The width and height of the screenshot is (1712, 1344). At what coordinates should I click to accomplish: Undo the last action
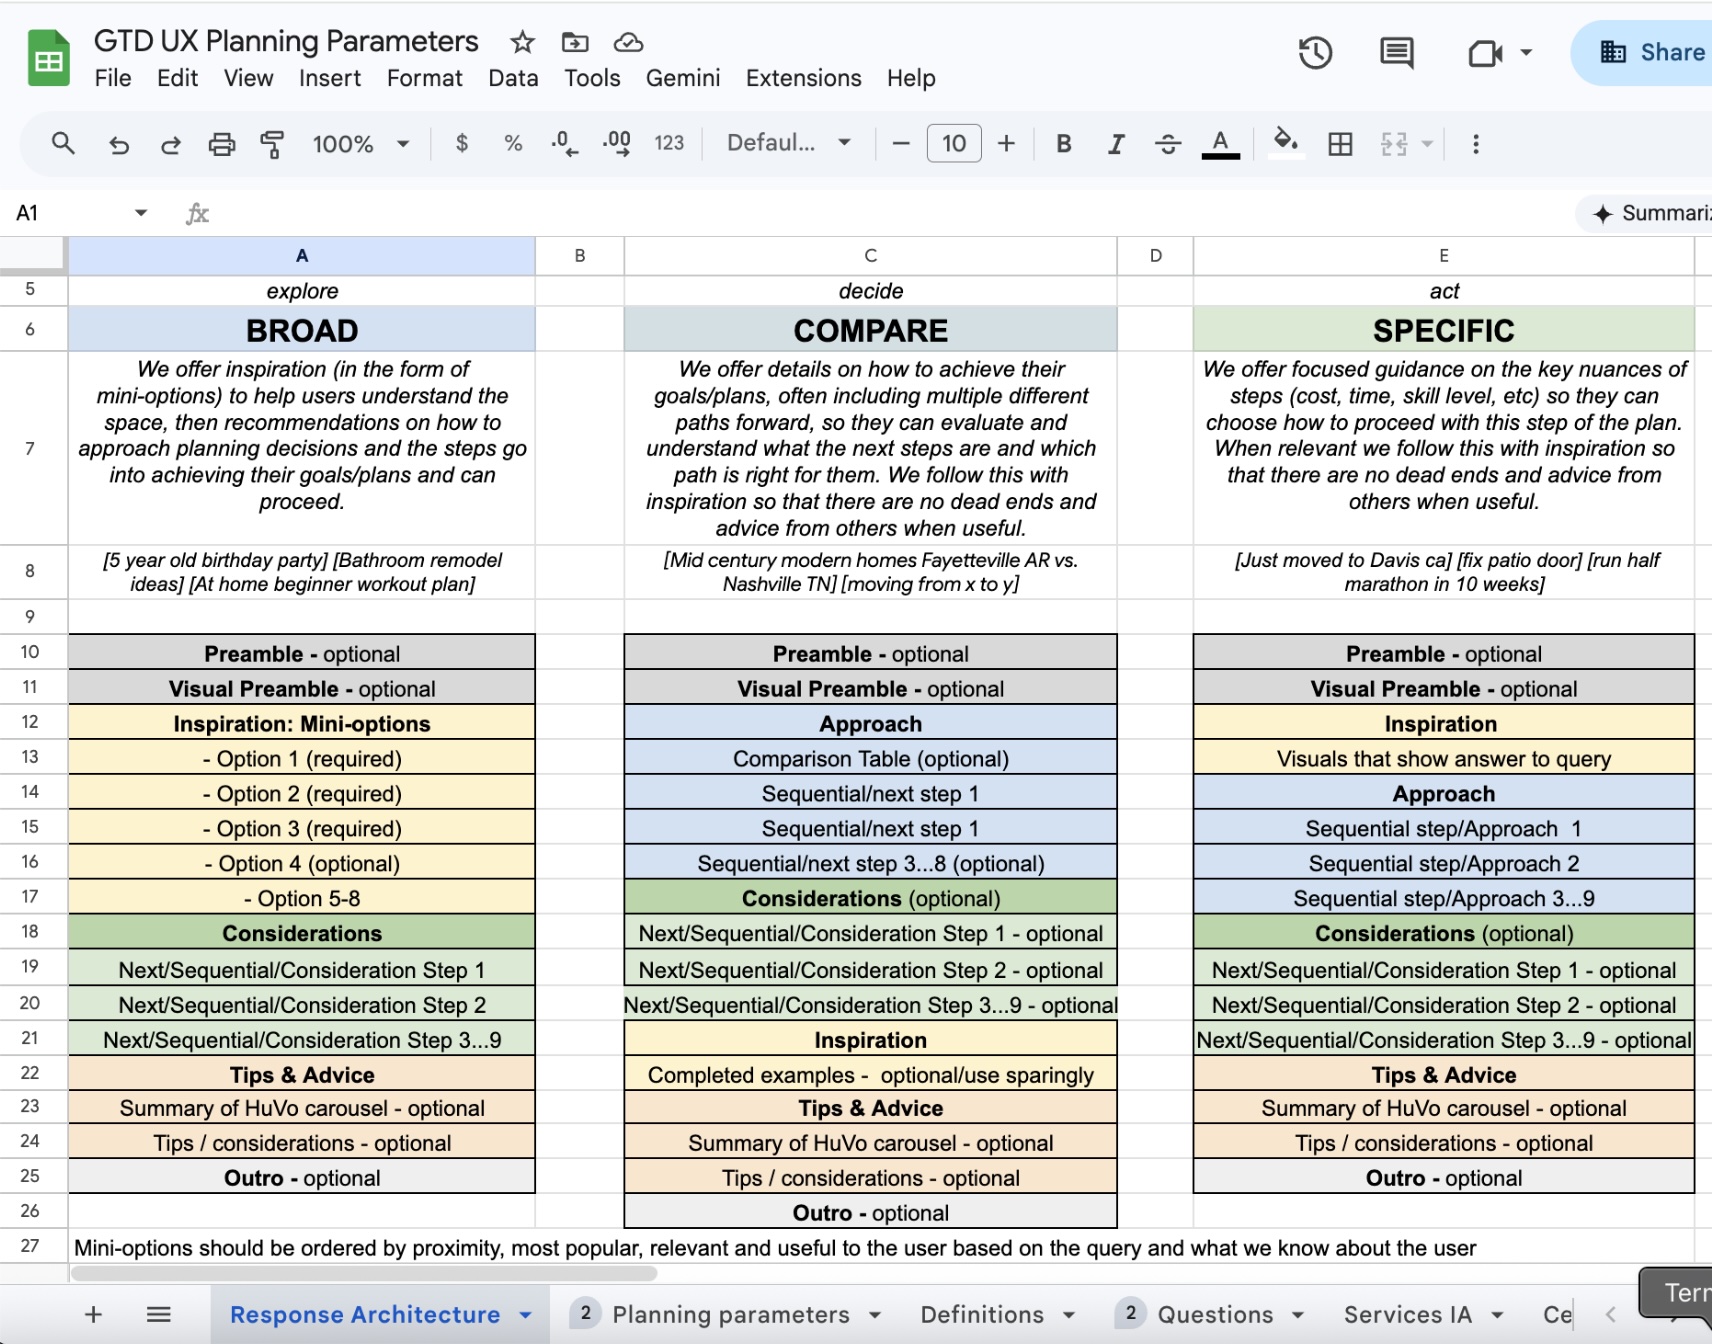tap(119, 144)
